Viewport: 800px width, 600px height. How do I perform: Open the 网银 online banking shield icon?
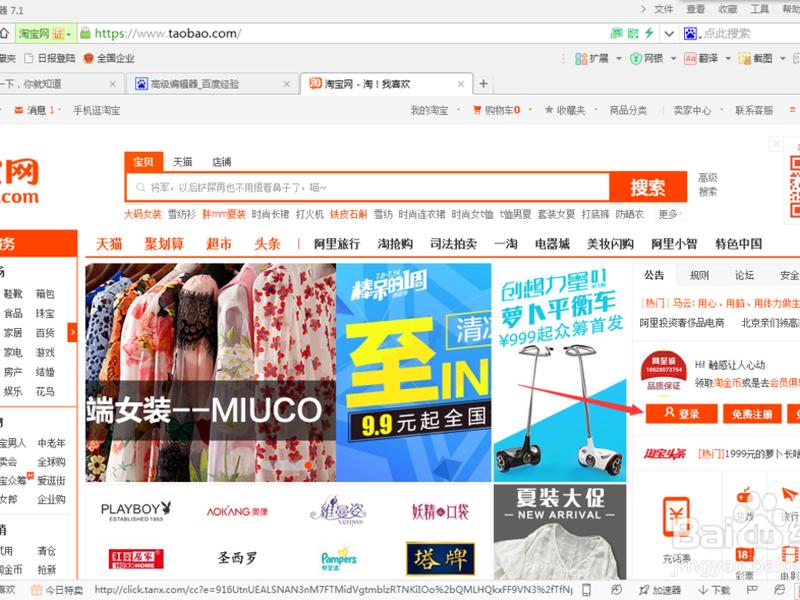click(x=636, y=59)
